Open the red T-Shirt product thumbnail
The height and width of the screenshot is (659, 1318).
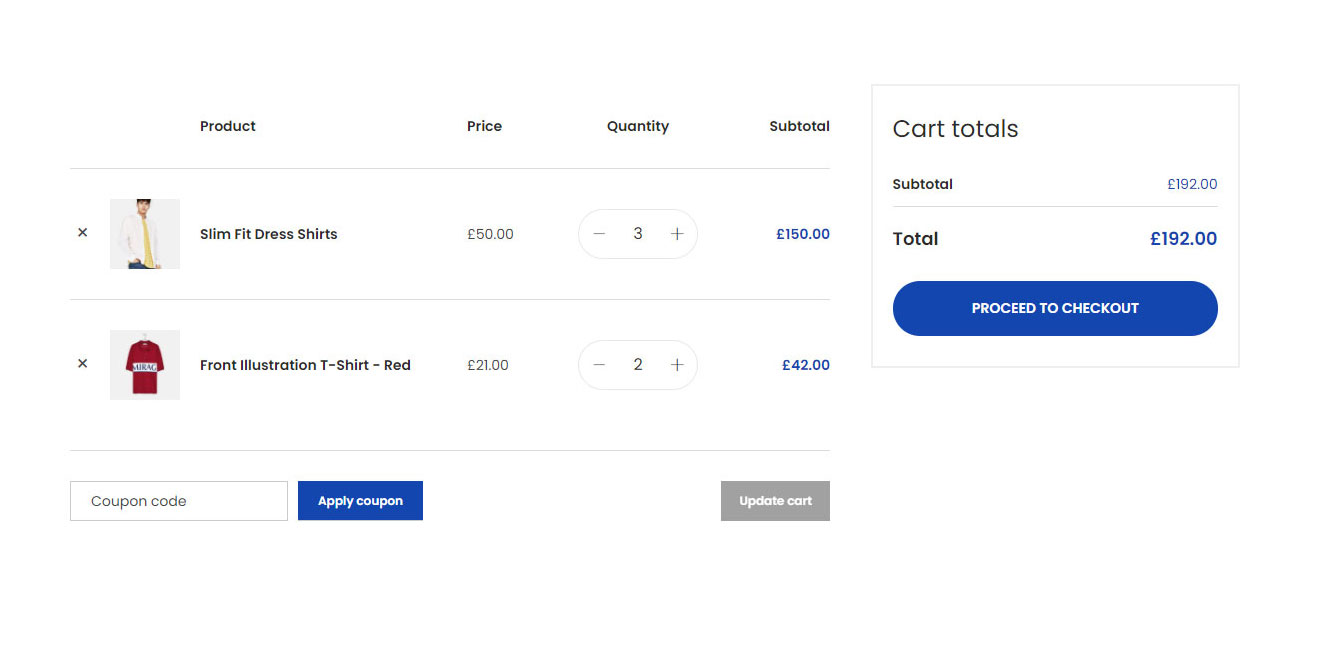click(145, 365)
